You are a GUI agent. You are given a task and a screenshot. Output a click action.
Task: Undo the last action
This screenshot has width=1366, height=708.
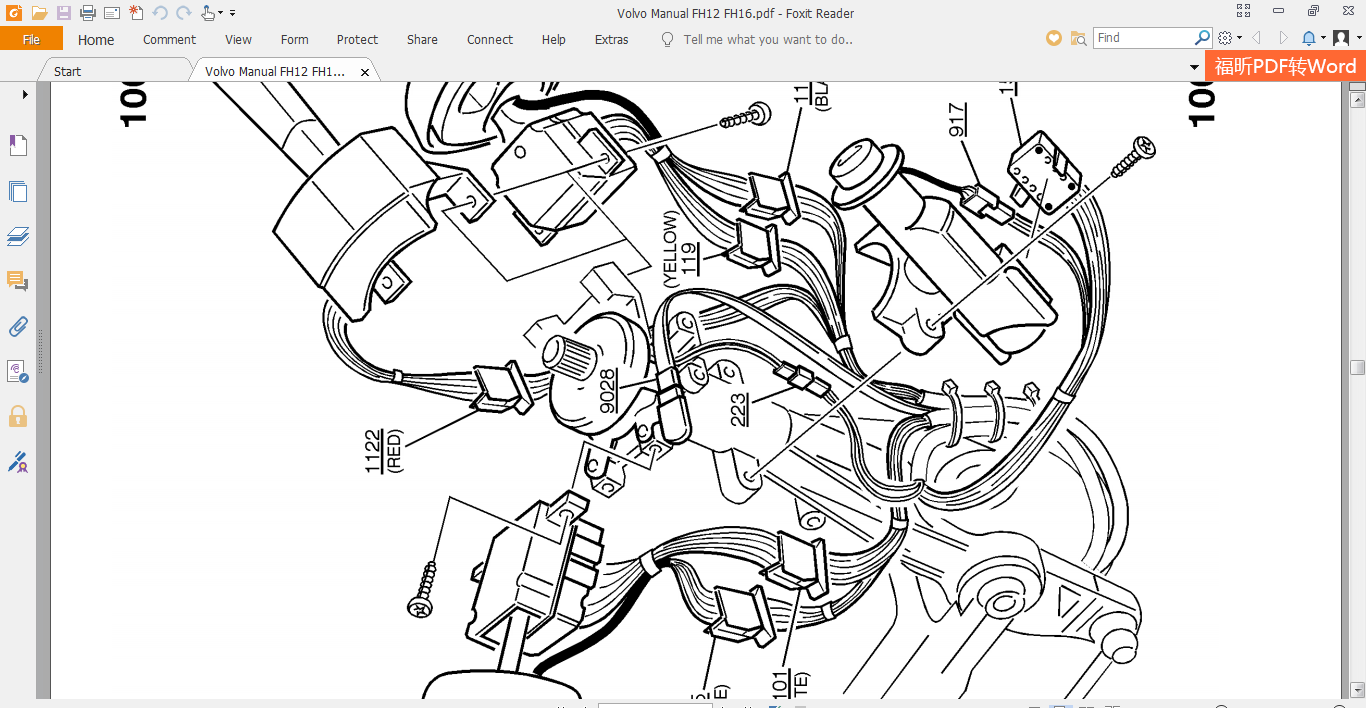point(160,13)
